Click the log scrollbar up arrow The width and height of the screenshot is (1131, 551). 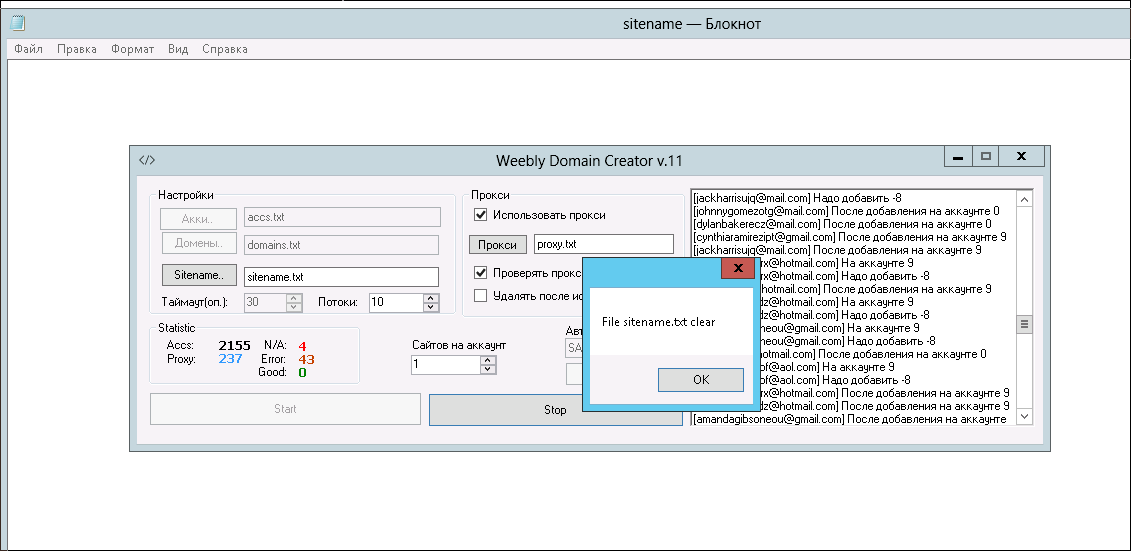pyautogui.click(x=1025, y=198)
